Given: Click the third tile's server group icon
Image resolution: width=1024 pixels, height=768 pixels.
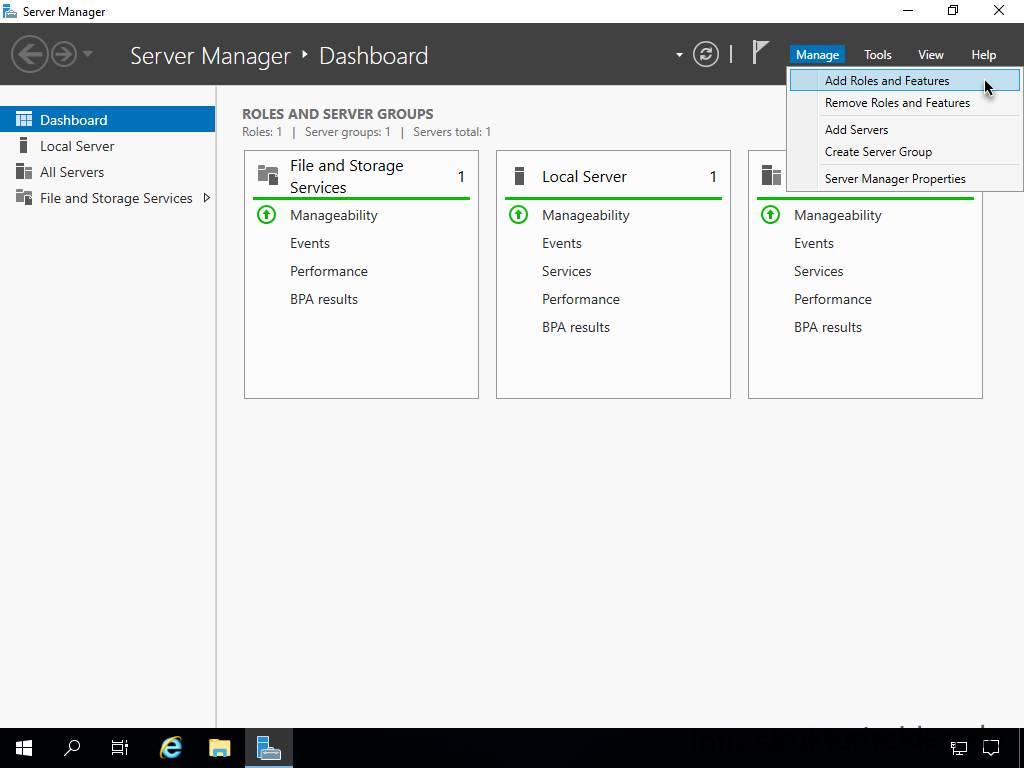Looking at the screenshot, I should 771,175.
